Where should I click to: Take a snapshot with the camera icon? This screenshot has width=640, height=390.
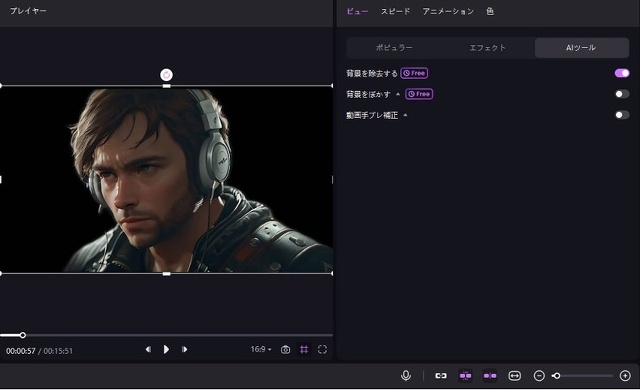pos(285,350)
